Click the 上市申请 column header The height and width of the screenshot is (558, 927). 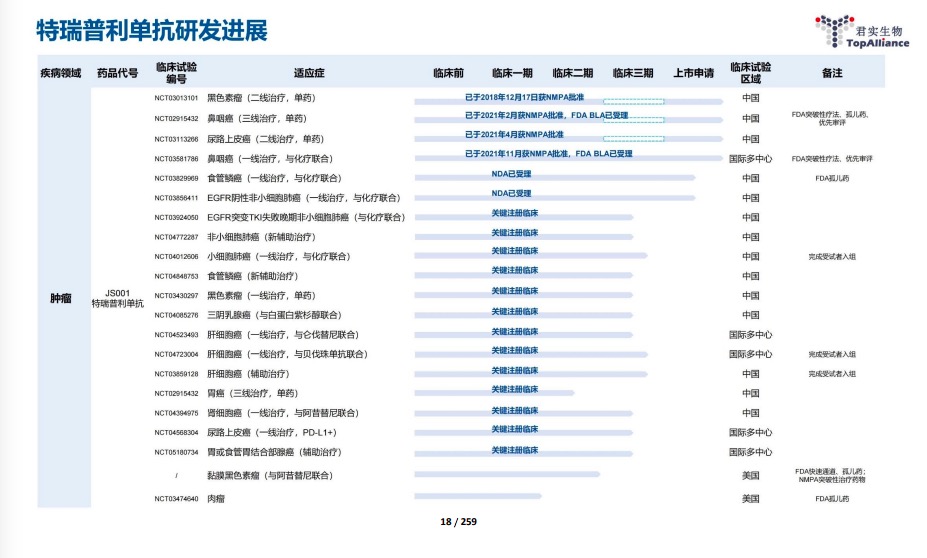(693, 73)
